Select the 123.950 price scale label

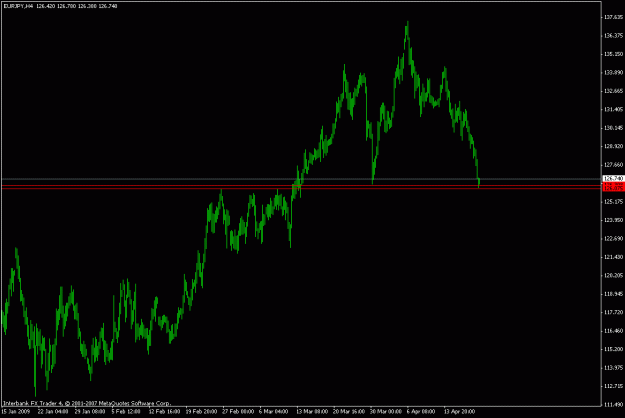[x=613, y=220]
